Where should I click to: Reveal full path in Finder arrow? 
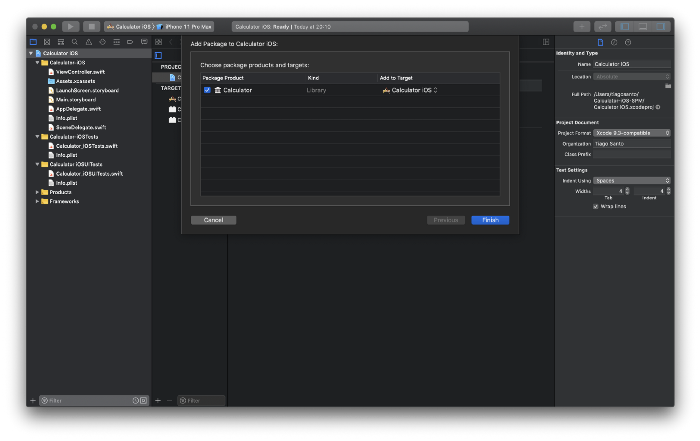click(x=658, y=107)
